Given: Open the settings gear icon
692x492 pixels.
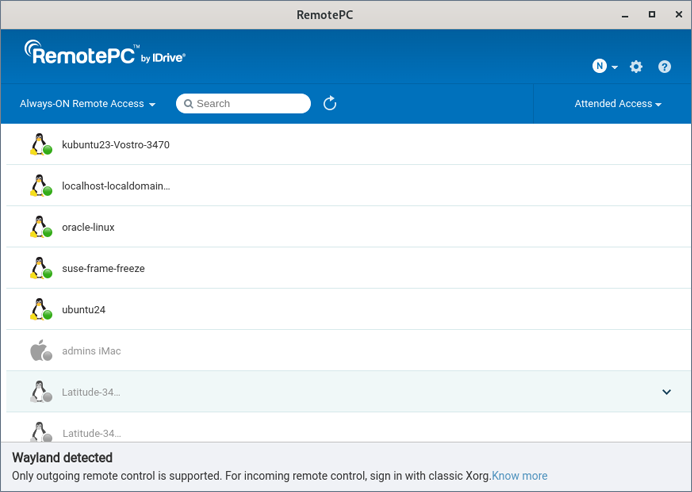Looking at the screenshot, I should 636,67.
